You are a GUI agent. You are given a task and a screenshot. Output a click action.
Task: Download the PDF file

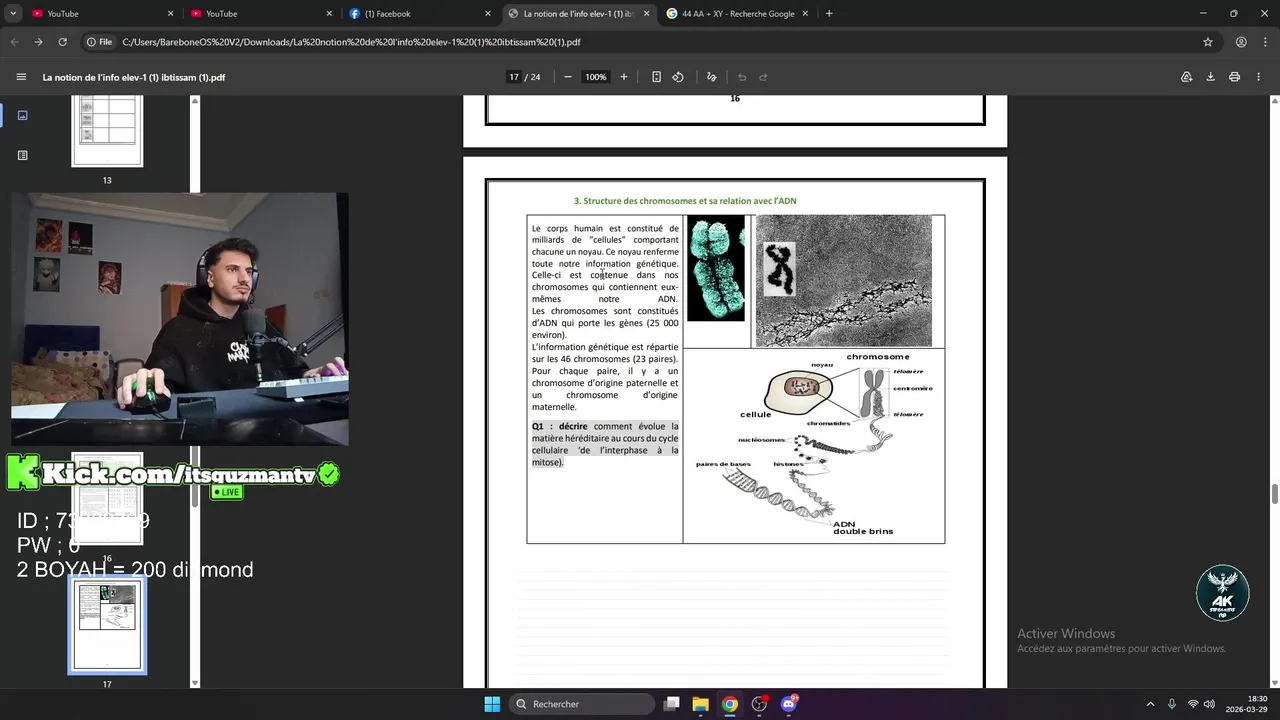click(x=1211, y=77)
